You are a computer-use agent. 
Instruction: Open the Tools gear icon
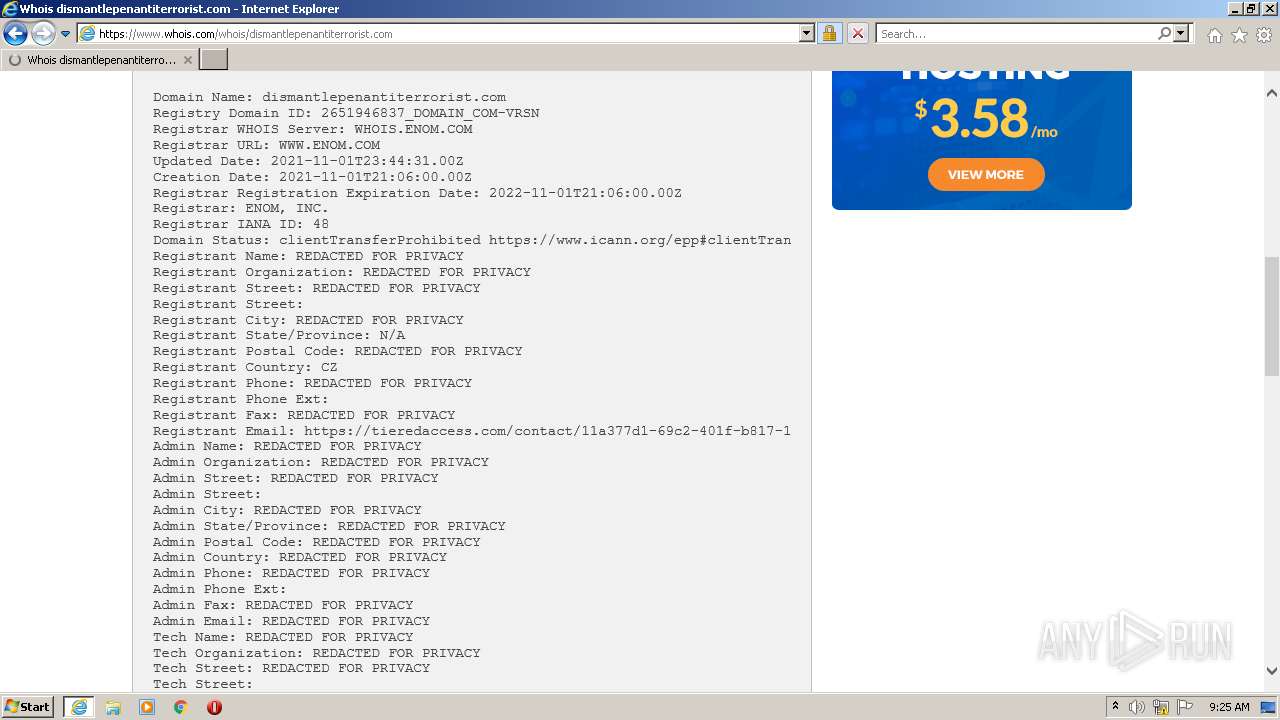click(1263, 35)
